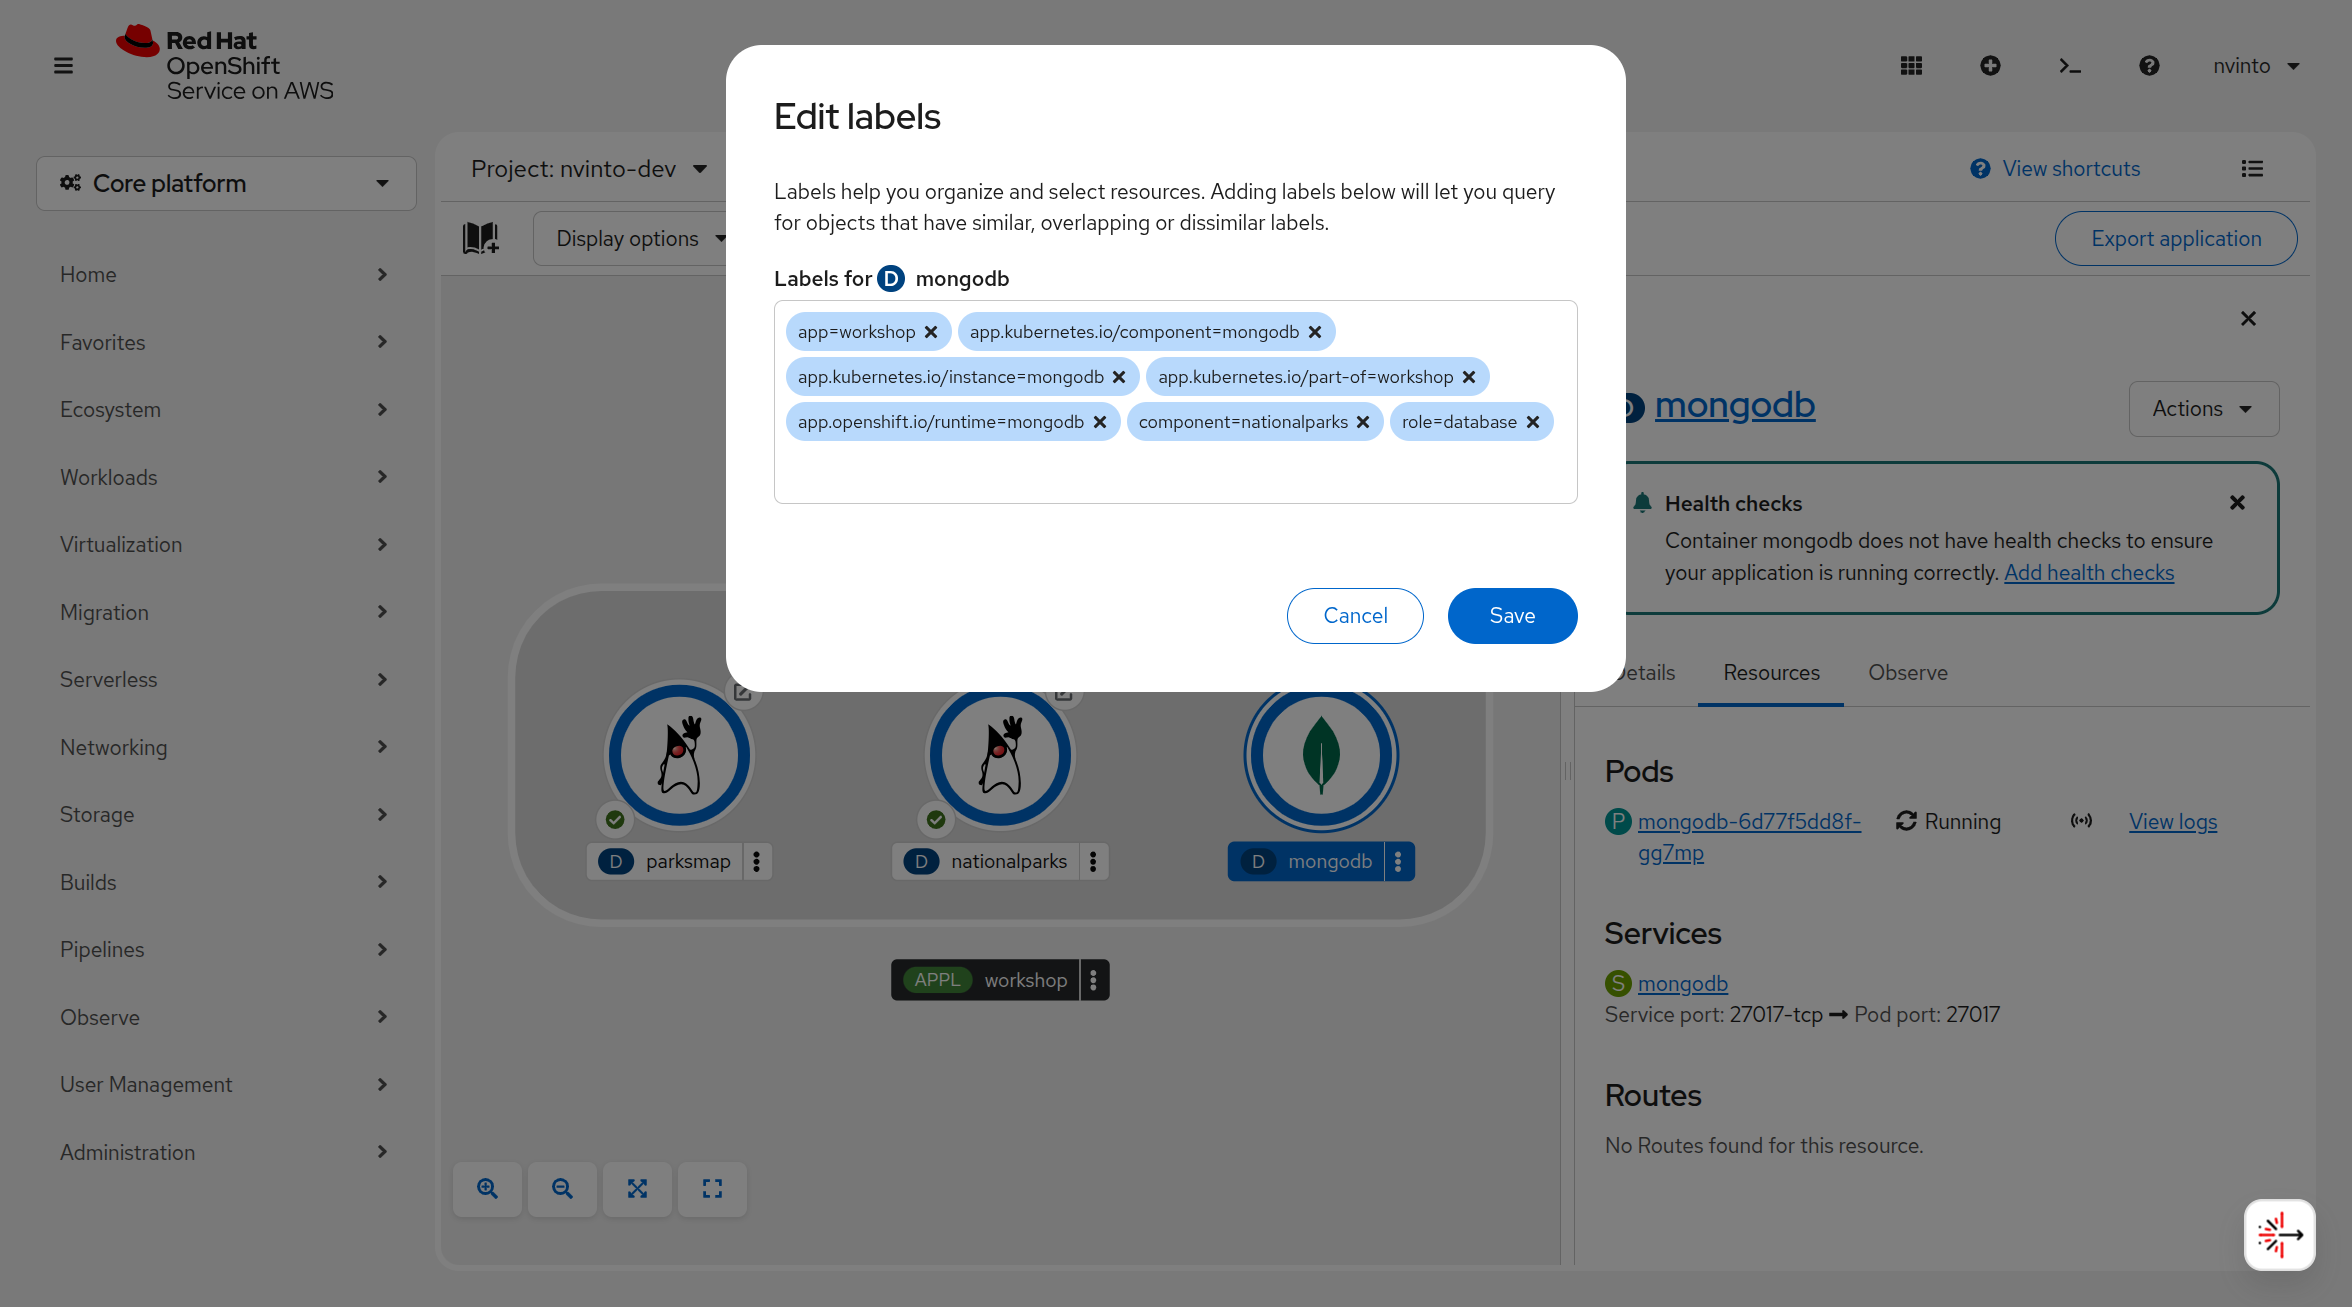Cancel the Edit labels dialog
Image resolution: width=2352 pixels, height=1307 pixels.
(x=1355, y=616)
